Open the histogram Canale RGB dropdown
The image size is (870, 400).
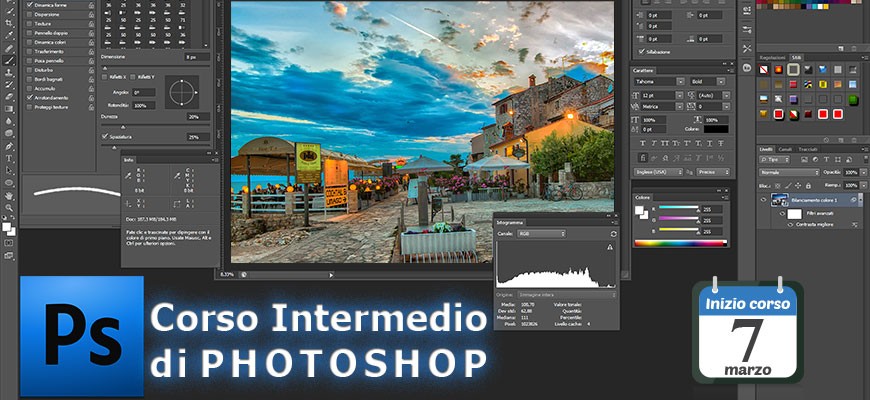pos(541,234)
